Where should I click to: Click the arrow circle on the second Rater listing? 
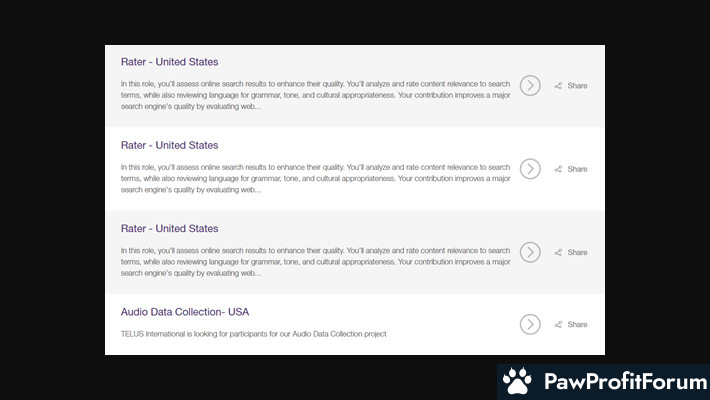(x=530, y=169)
